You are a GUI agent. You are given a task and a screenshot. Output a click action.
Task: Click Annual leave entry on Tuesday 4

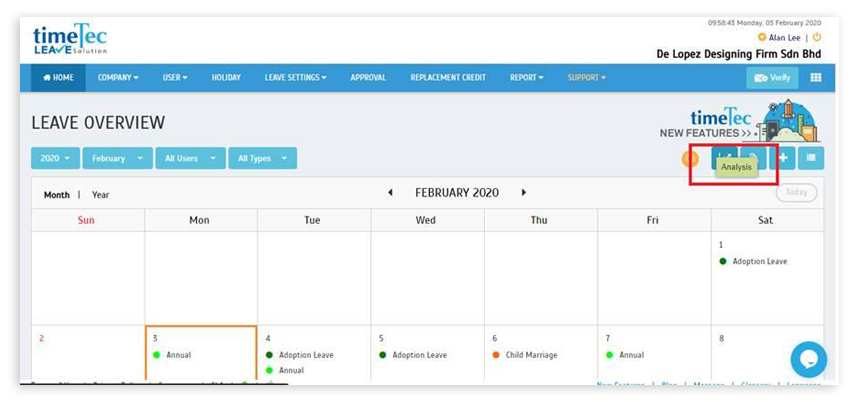click(x=285, y=370)
